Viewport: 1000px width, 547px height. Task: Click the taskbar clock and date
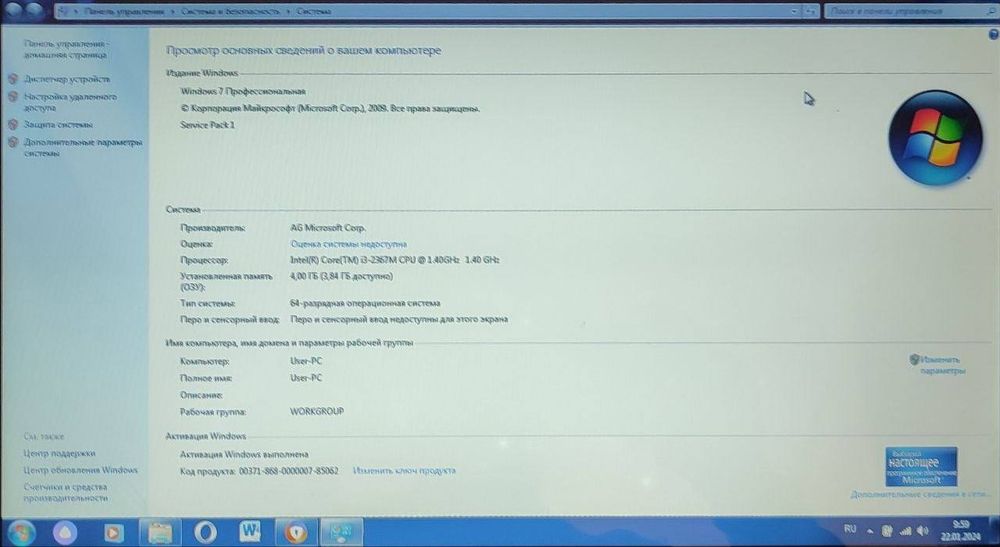(961, 531)
